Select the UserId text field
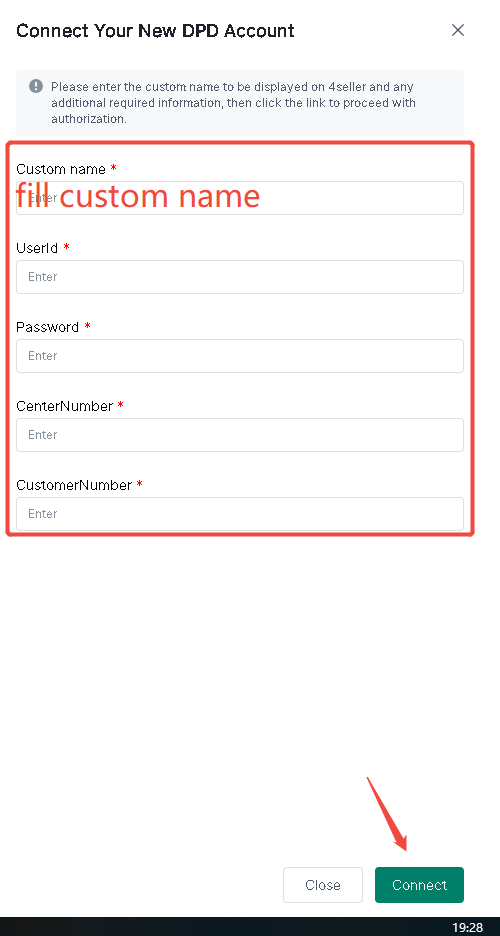Viewport: 500px width, 936px height. tap(240, 277)
